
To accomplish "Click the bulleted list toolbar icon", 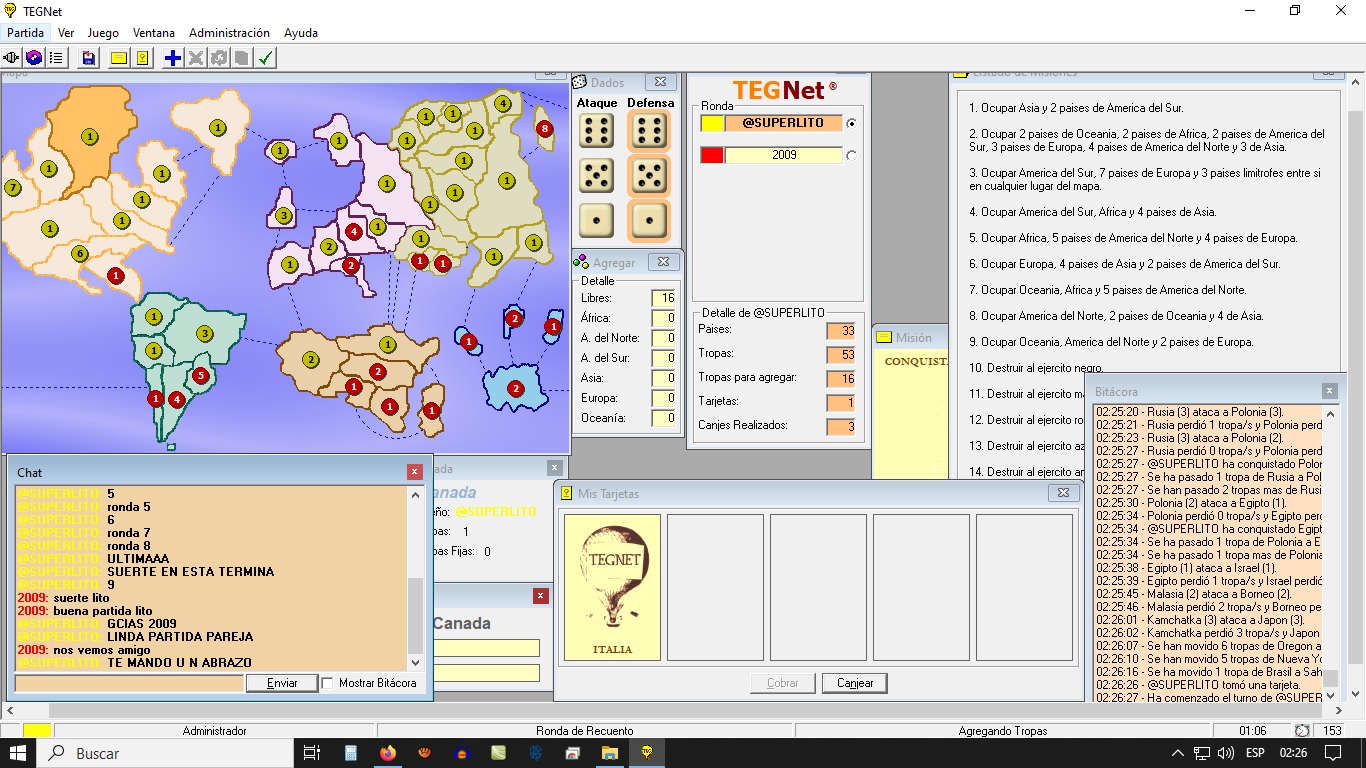I will [x=57, y=58].
